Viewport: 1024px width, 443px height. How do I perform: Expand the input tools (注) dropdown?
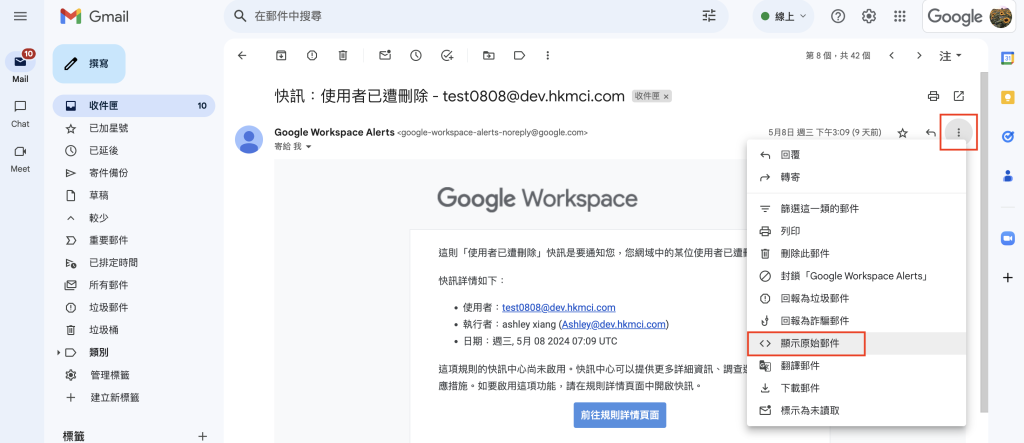[950, 56]
